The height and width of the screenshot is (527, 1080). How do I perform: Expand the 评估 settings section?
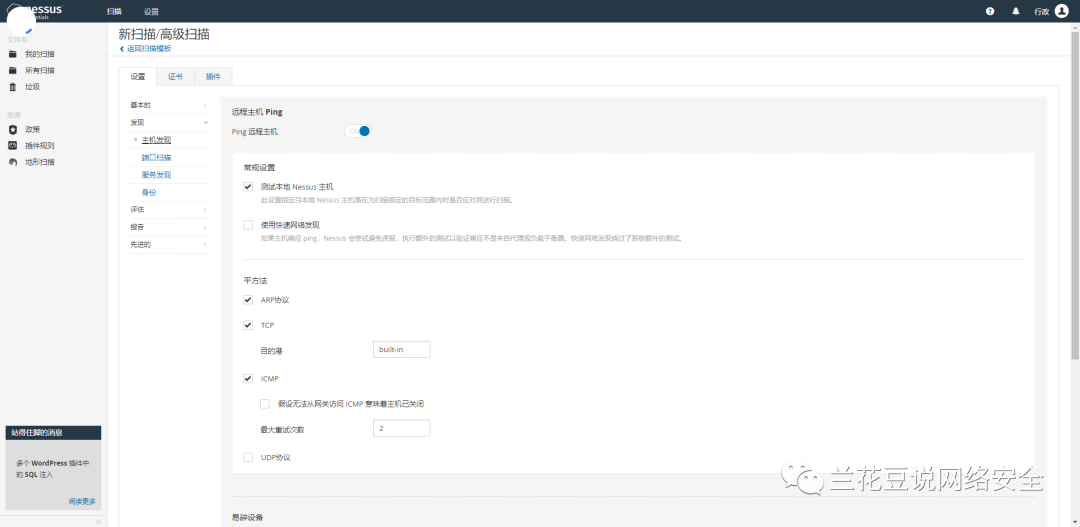point(168,210)
